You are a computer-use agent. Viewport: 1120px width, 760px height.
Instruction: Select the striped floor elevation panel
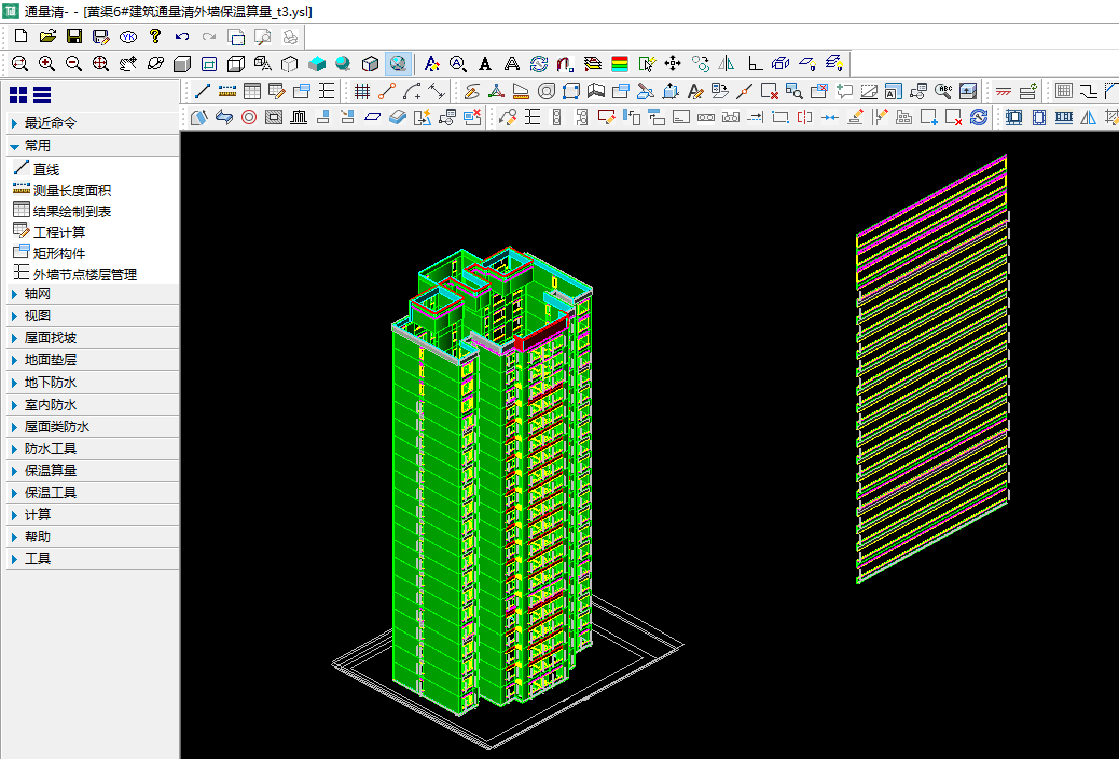(932, 368)
